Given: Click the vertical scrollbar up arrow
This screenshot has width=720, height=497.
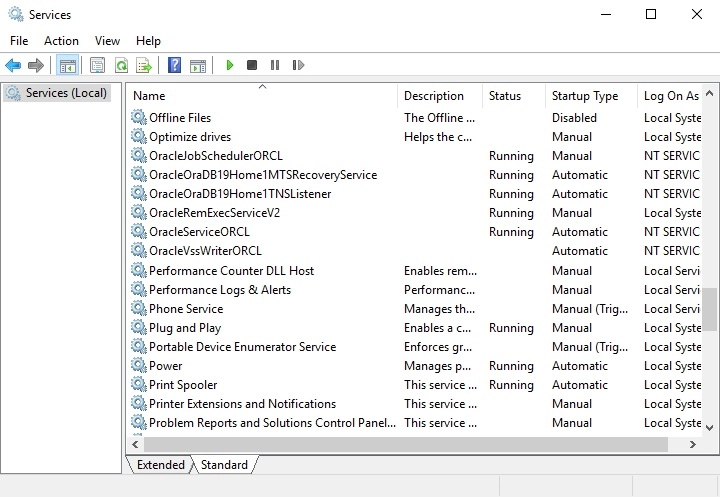Looking at the screenshot, I should coord(709,94).
